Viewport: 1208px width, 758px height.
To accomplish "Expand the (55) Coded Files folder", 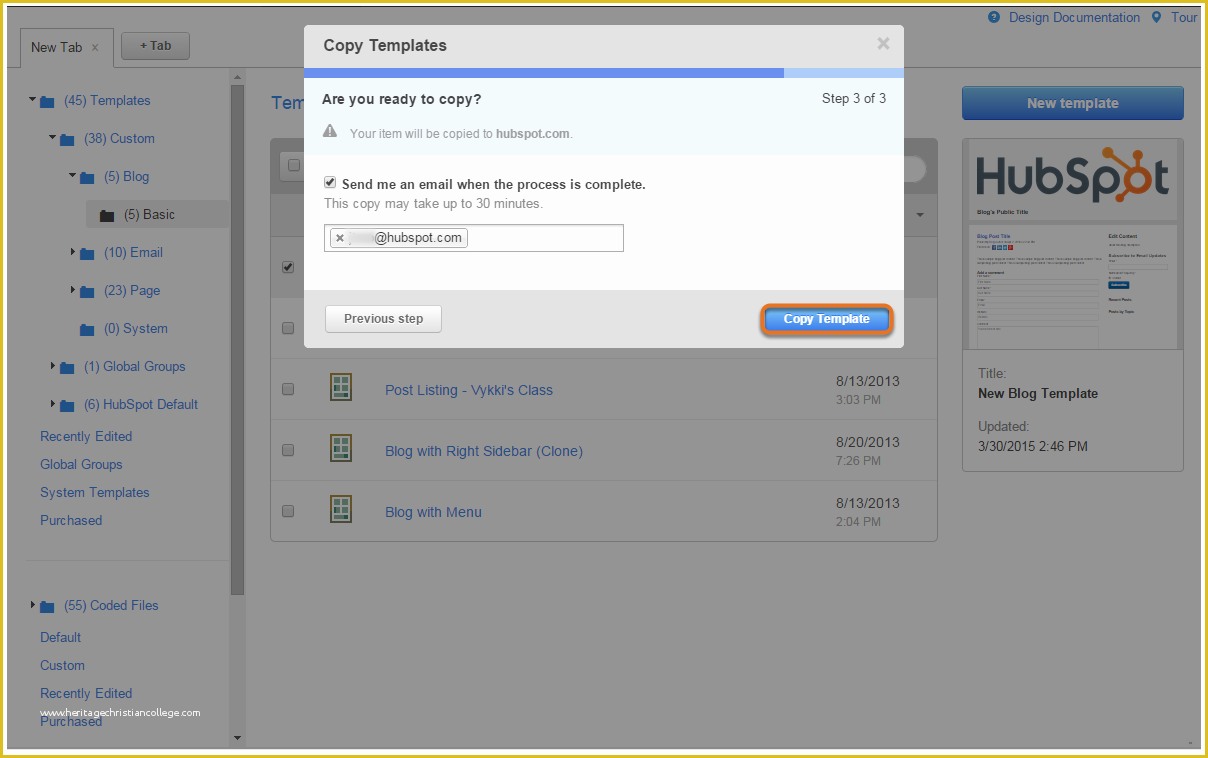I will (33, 605).
